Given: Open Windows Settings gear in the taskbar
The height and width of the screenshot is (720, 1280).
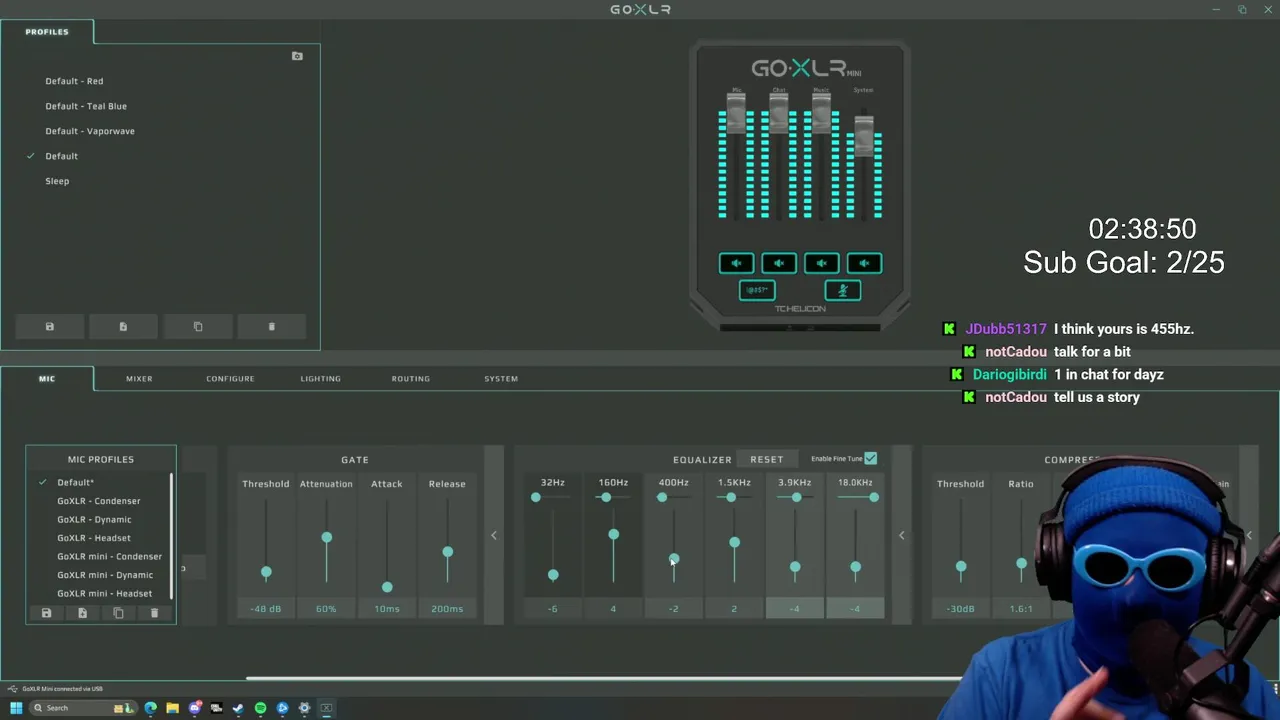Looking at the screenshot, I should (304, 708).
